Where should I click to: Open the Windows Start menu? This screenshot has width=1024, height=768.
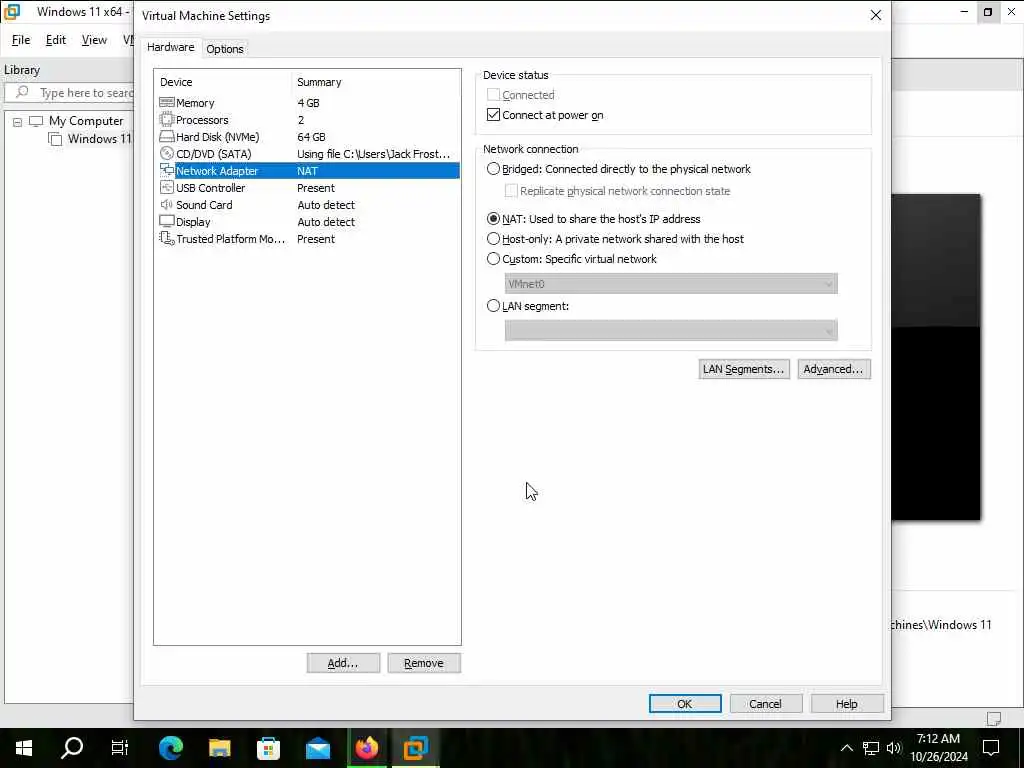pyautogui.click(x=24, y=748)
